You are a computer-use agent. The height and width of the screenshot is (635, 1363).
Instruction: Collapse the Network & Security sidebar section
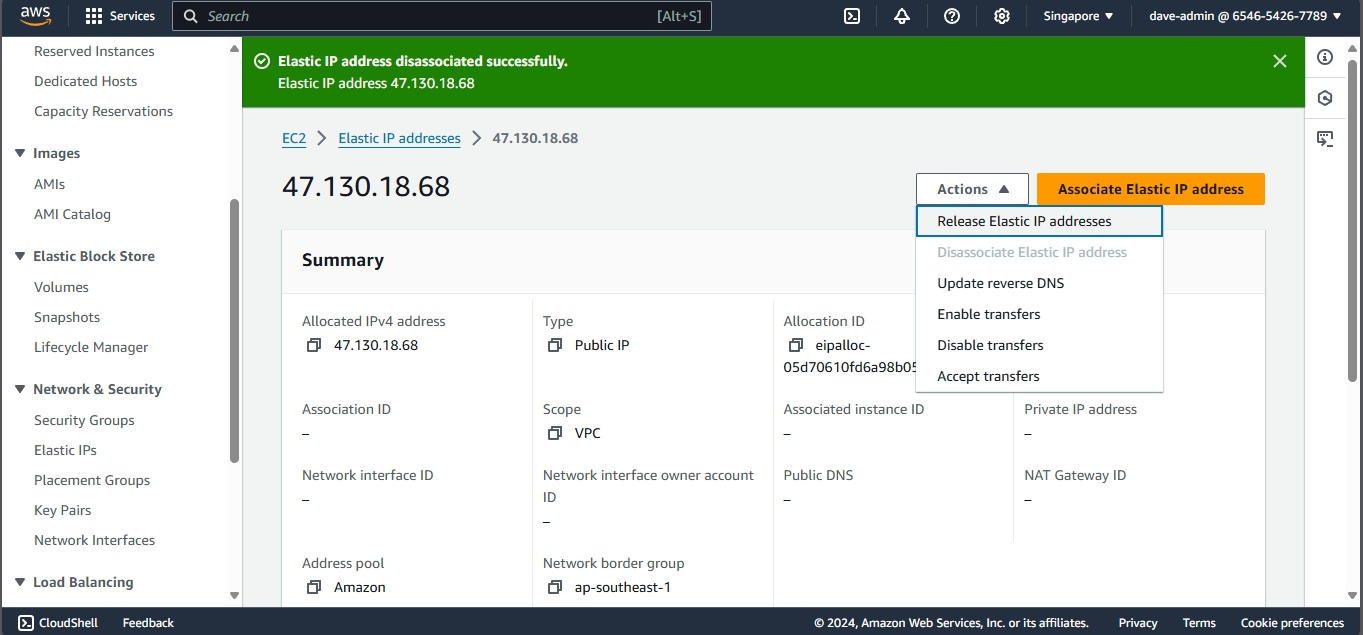point(20,389)
